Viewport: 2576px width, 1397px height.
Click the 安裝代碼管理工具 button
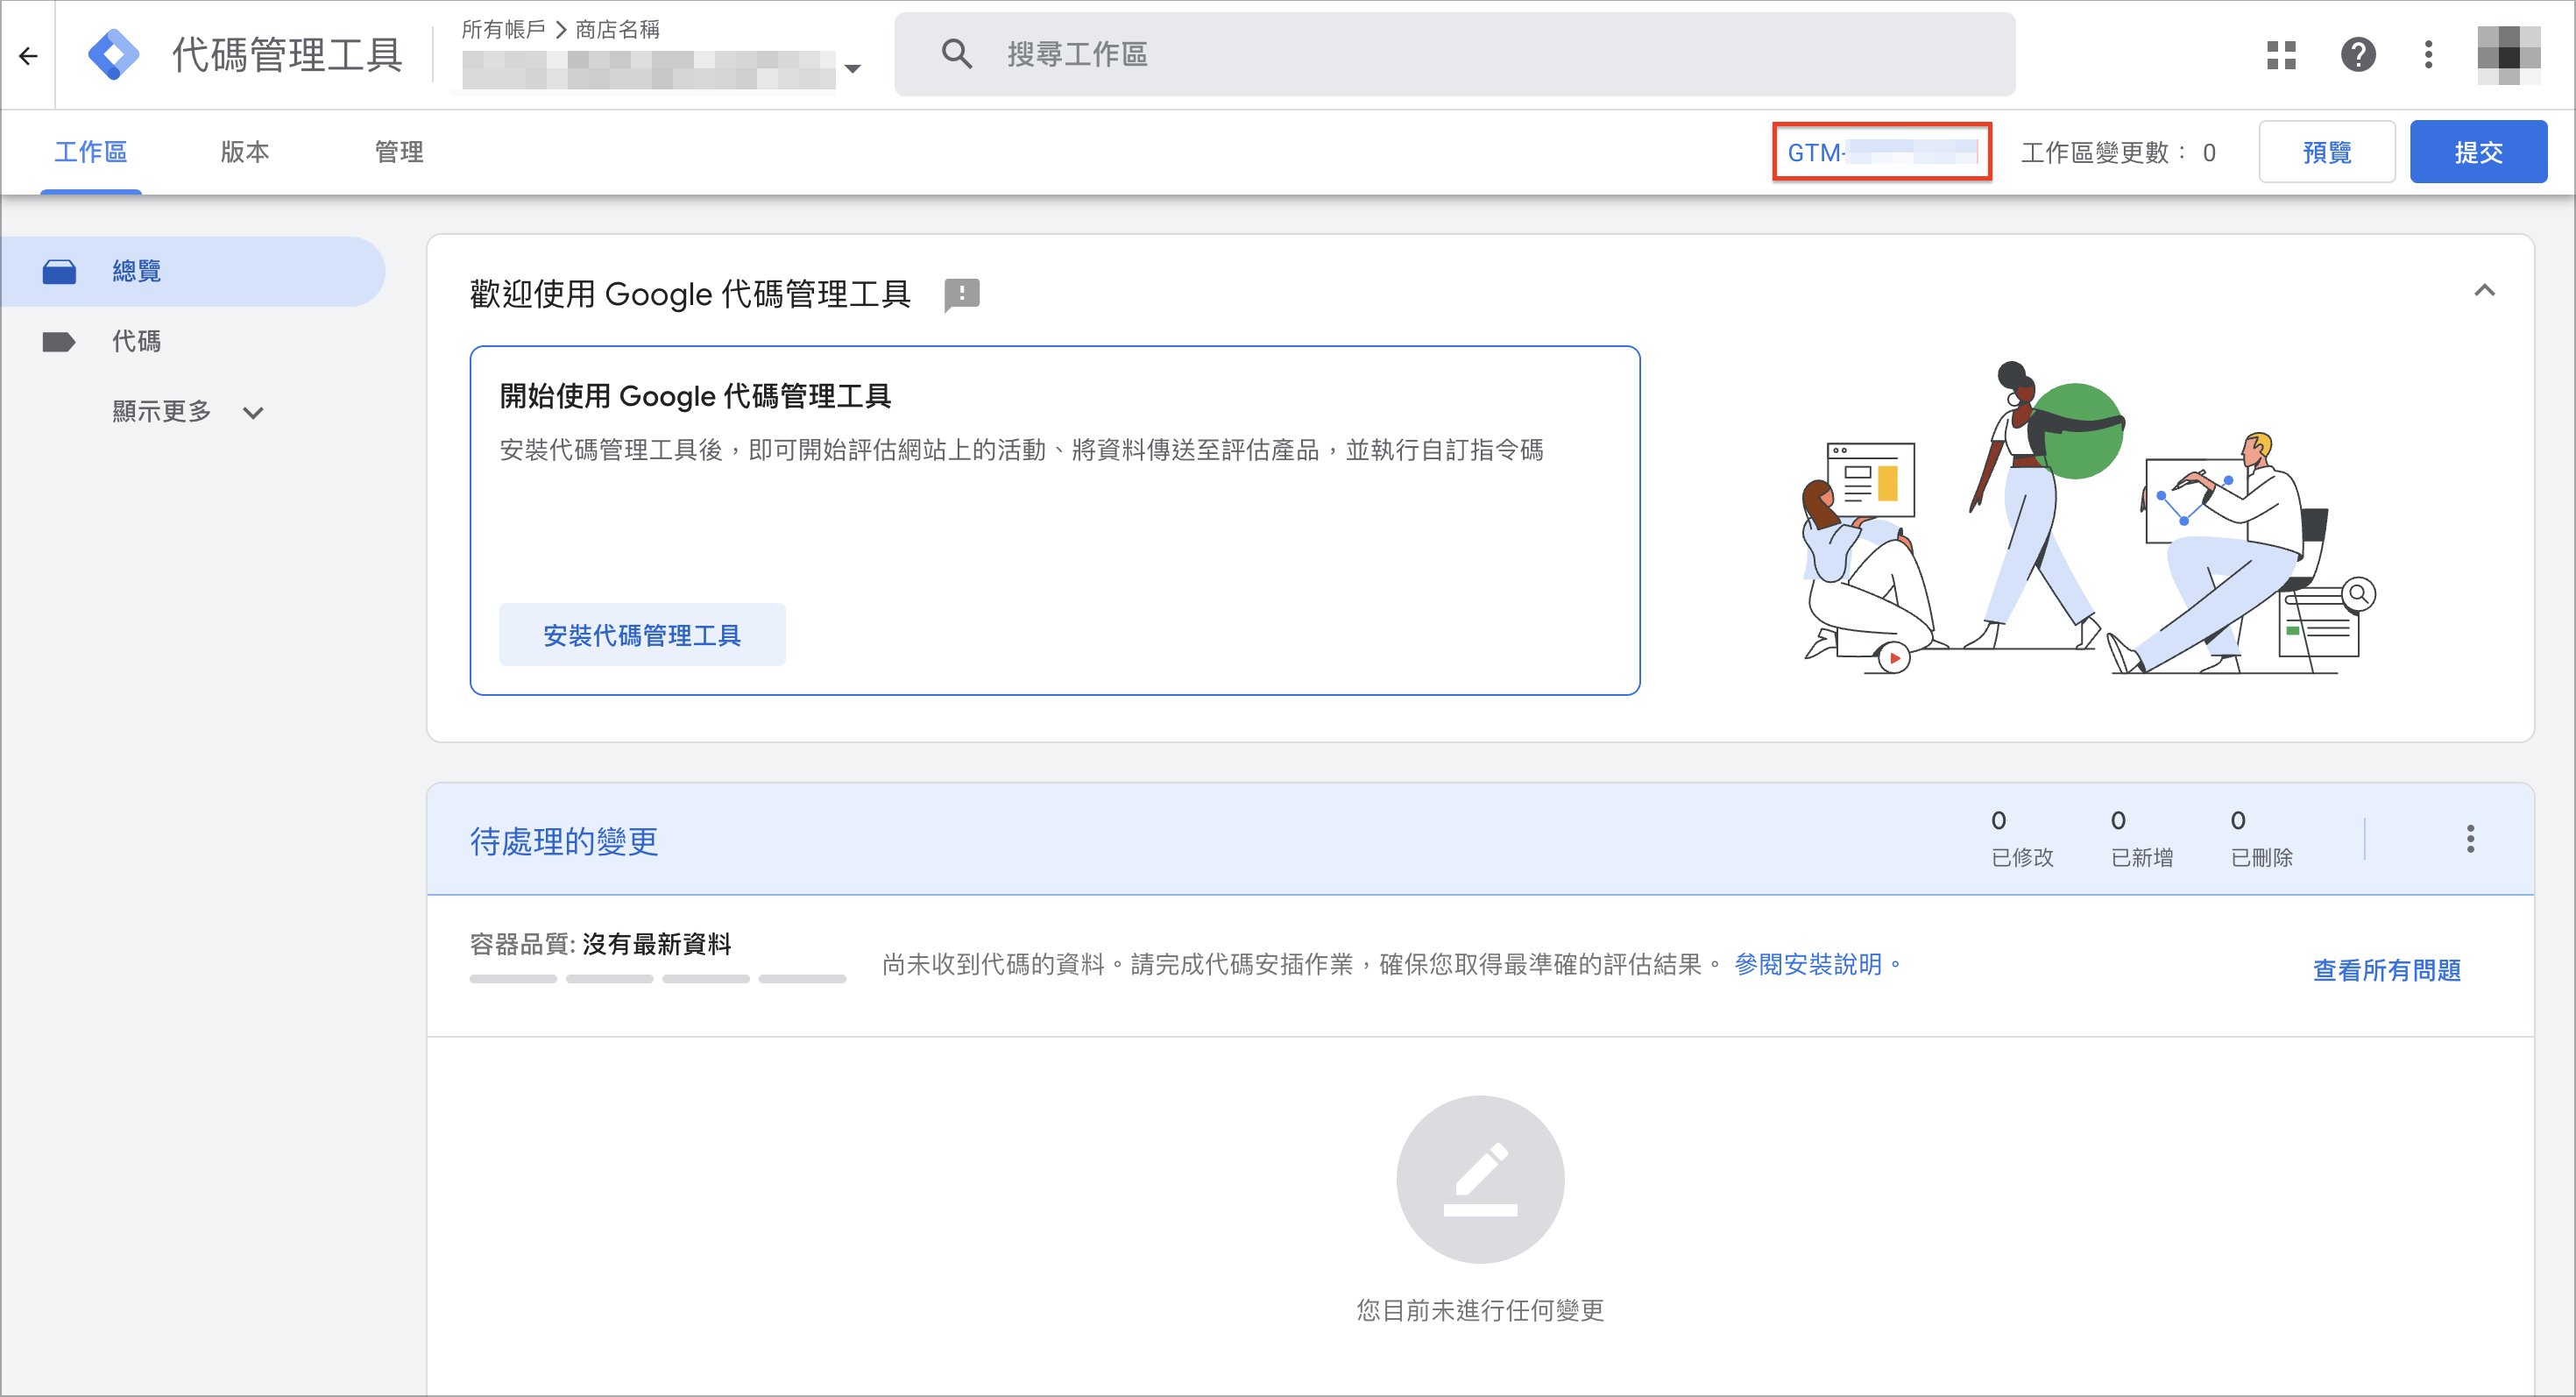tap(642, 634)
